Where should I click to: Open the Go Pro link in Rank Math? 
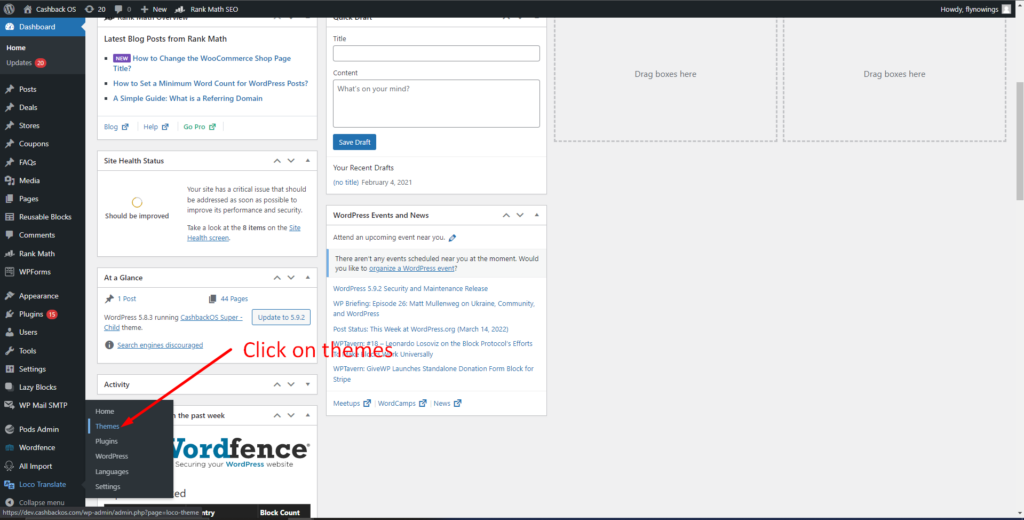[199, 127]
